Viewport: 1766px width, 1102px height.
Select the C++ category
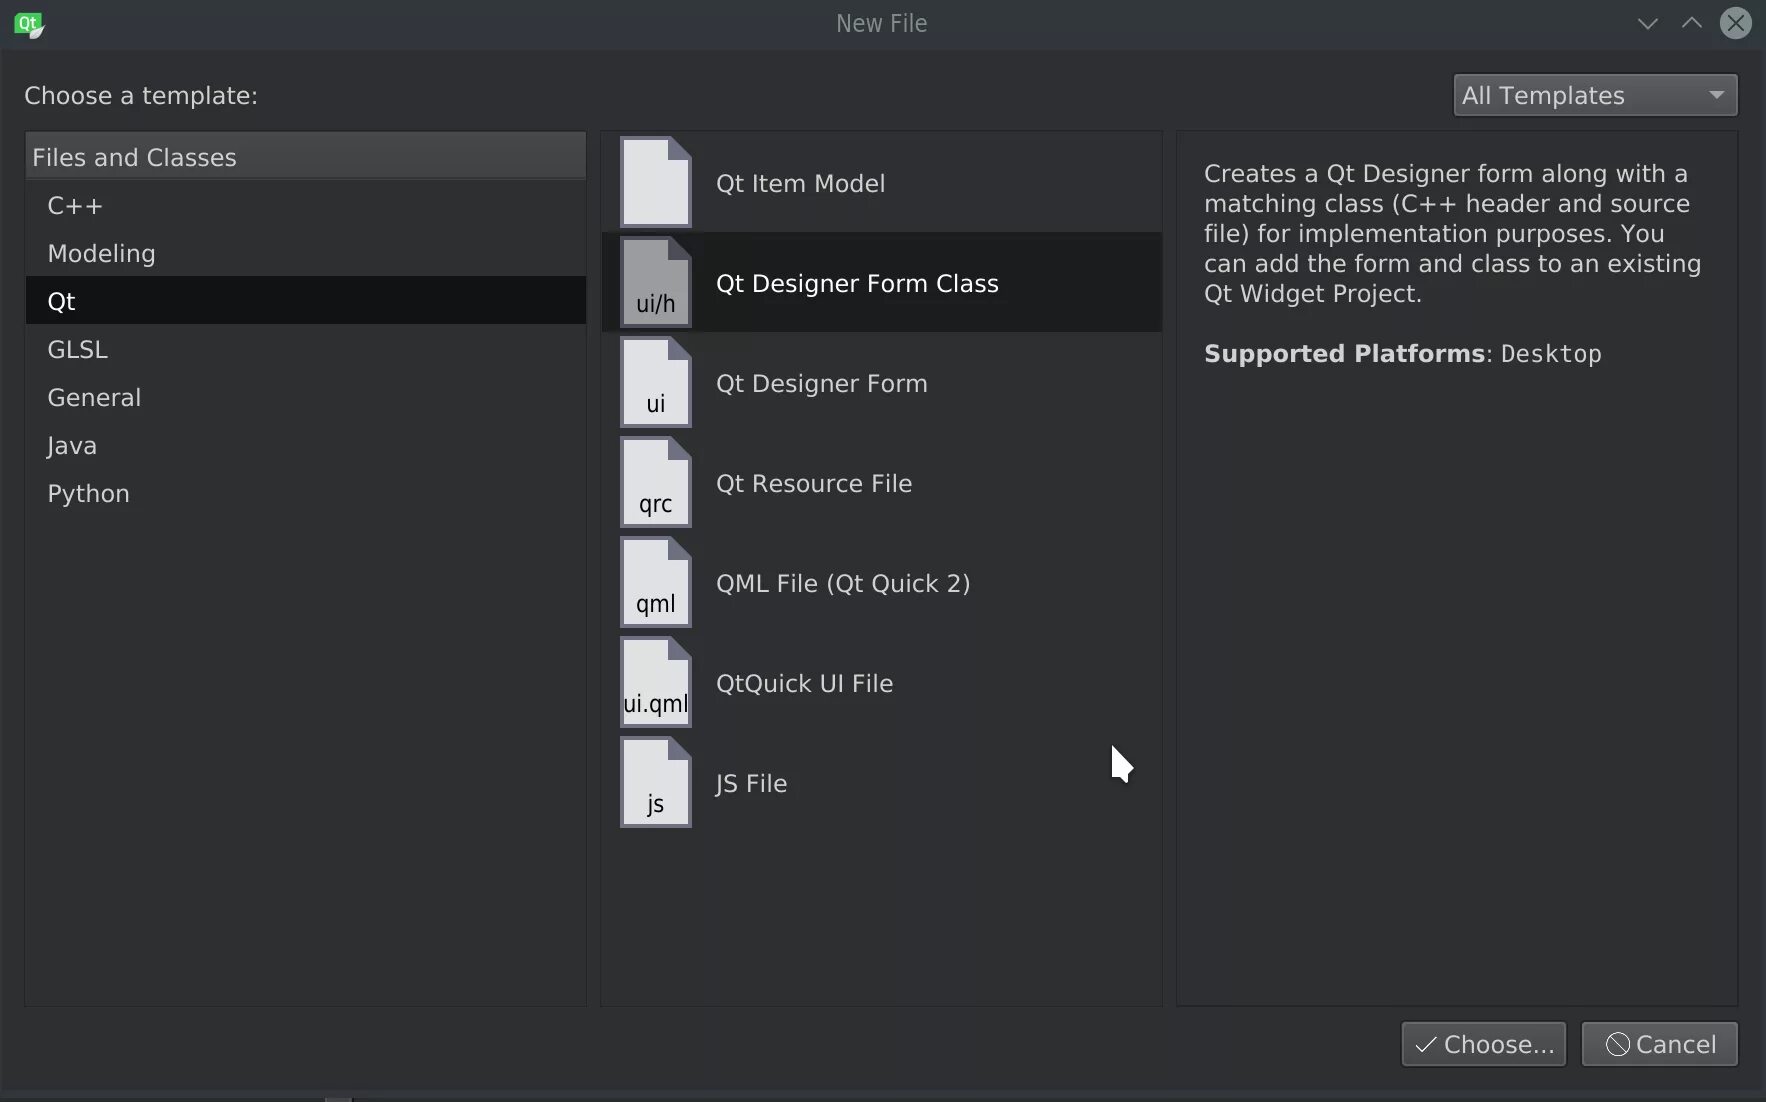76,206
